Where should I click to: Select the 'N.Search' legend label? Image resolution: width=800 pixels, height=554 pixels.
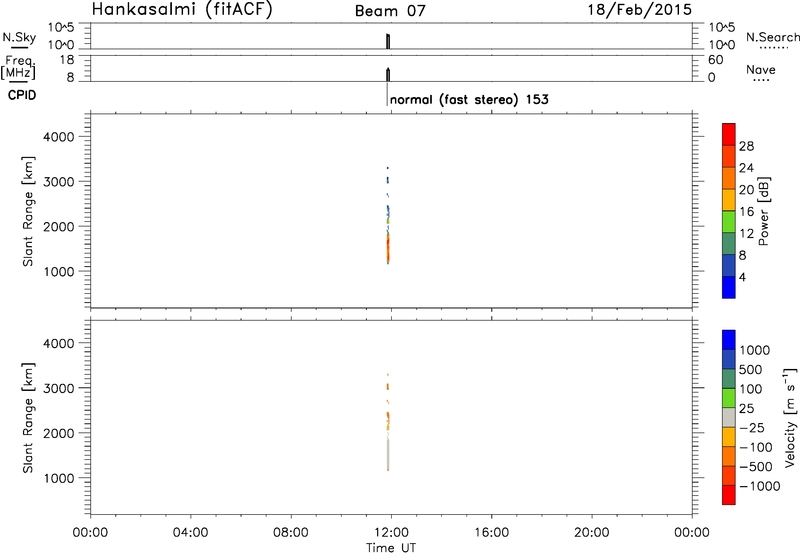coord(772,37)
